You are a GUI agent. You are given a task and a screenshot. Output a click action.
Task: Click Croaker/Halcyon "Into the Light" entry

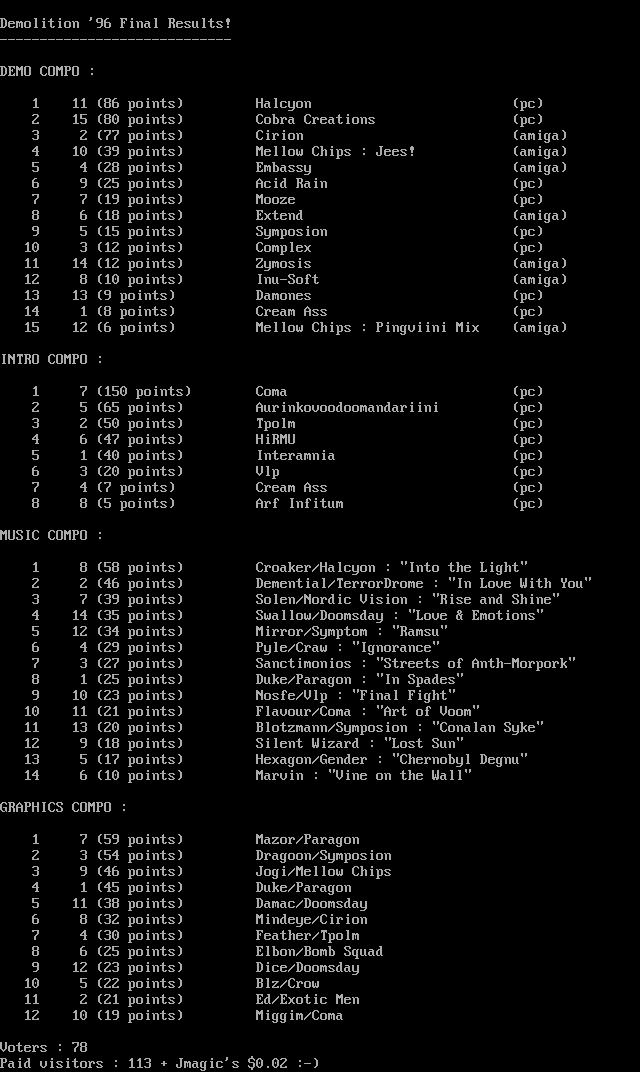pyautogui.click(x=391, y=567)
